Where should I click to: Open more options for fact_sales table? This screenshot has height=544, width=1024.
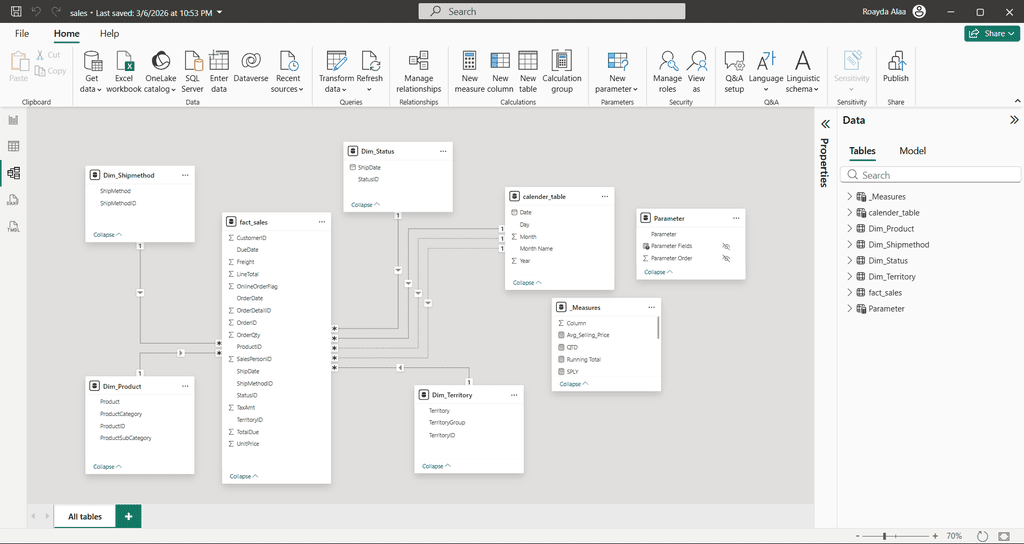point(322,222)
